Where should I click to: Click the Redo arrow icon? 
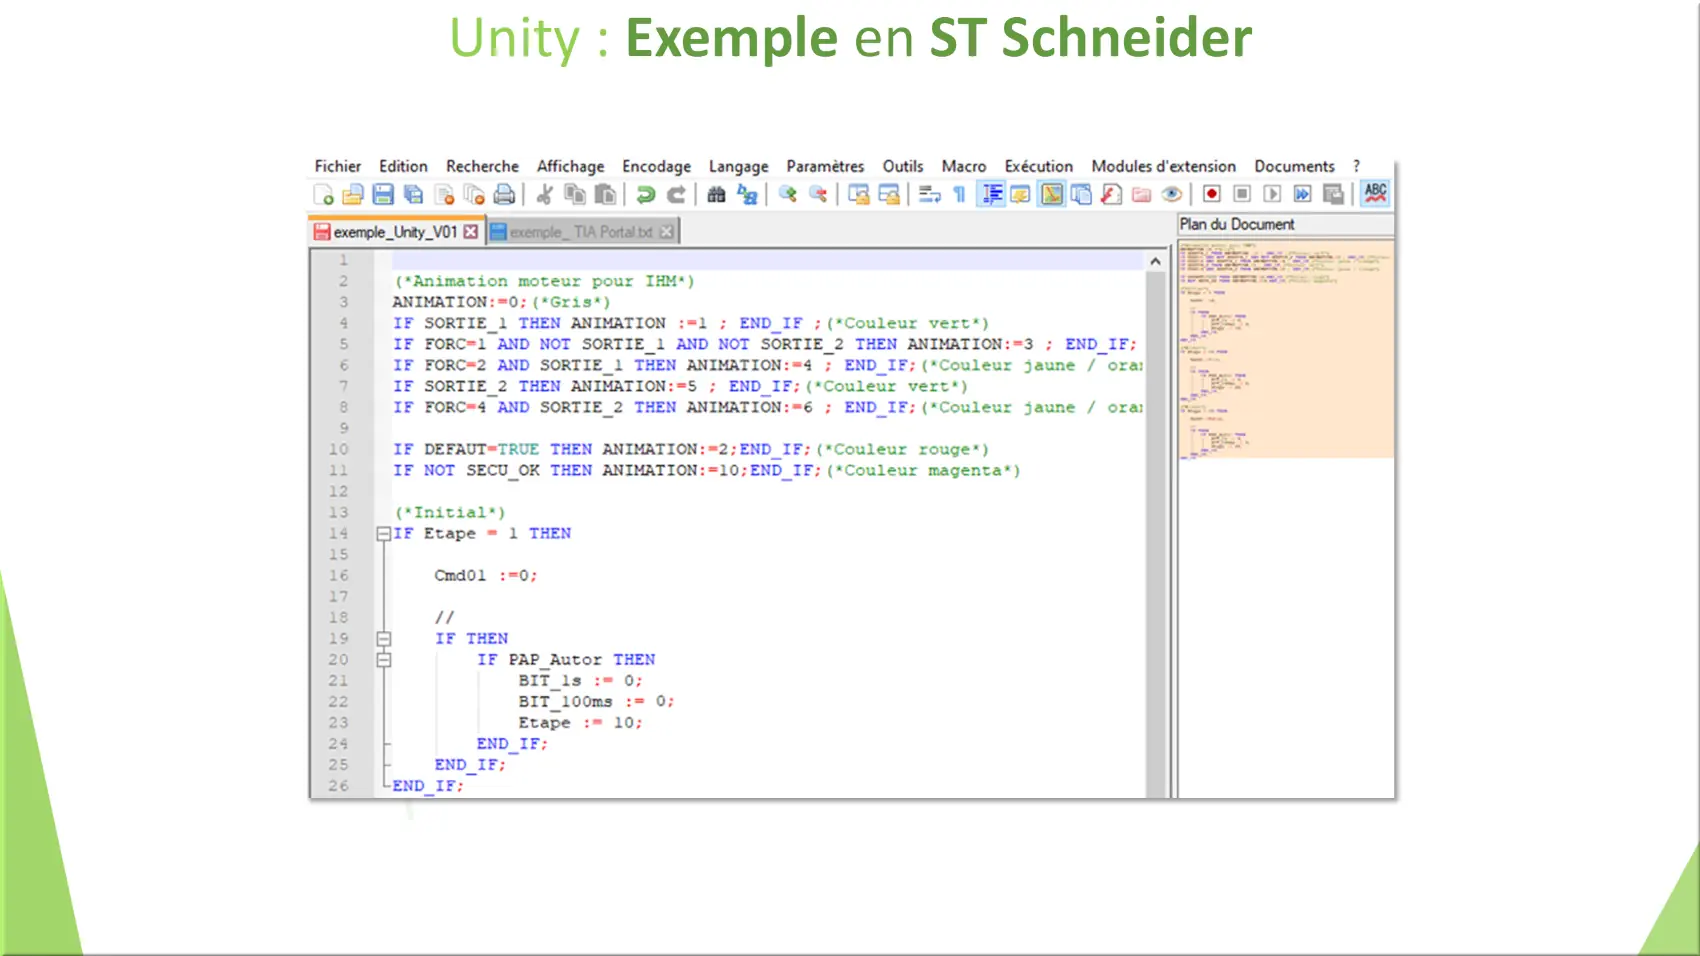click(676, 194)
